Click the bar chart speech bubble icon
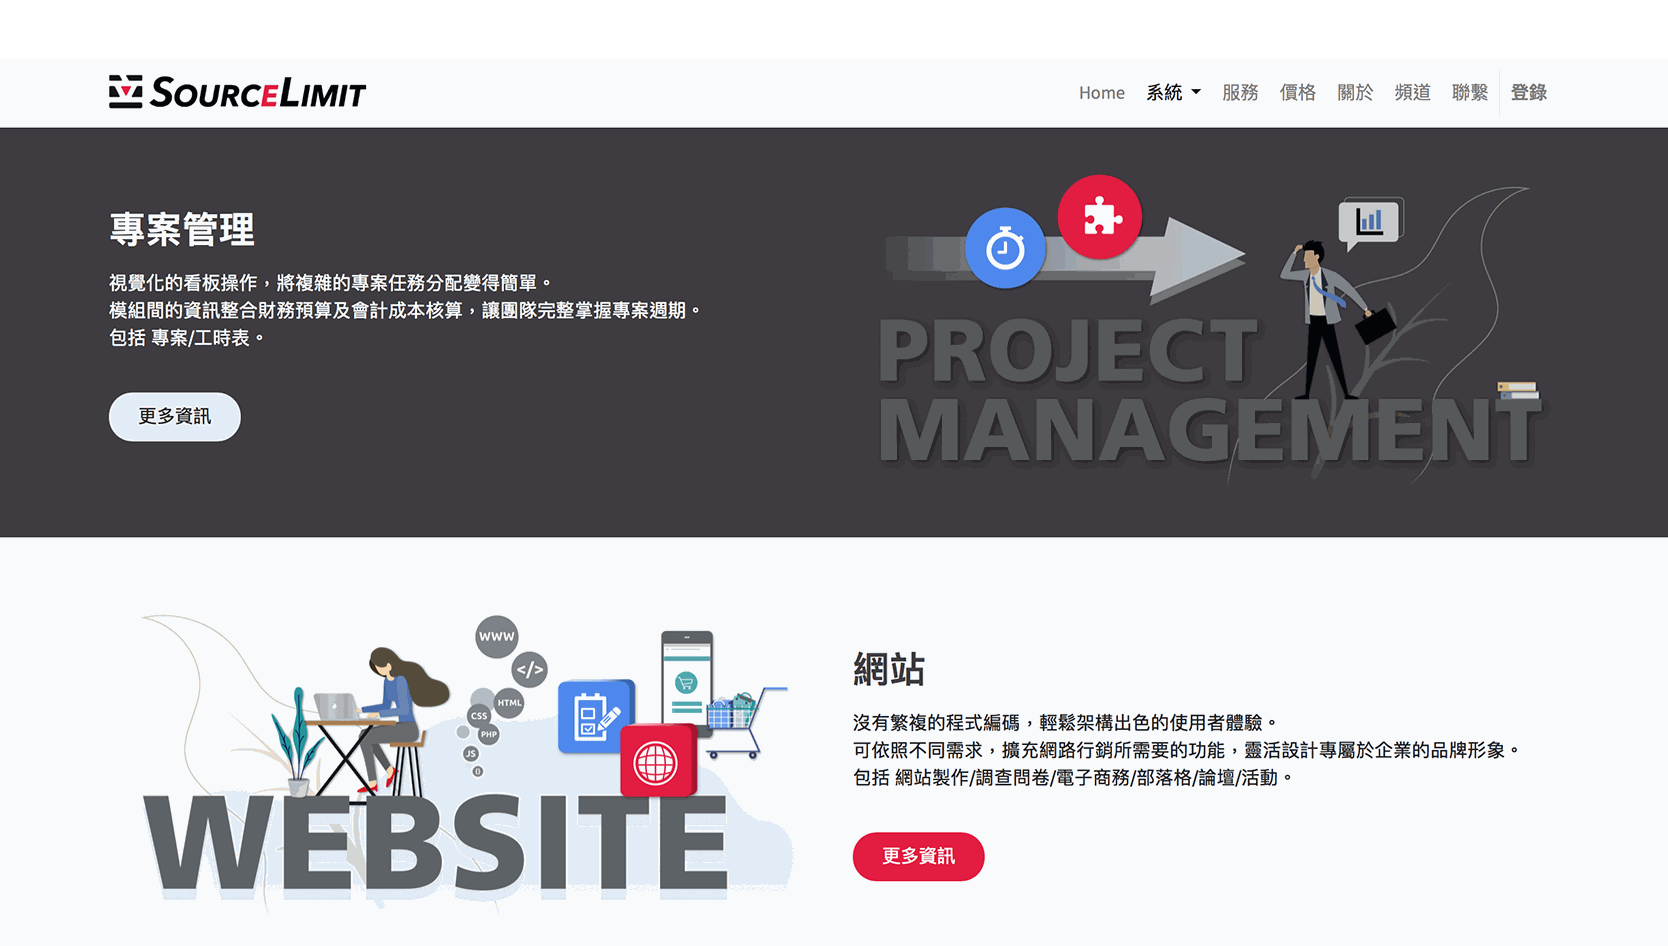This screenshot has height=946, width=1668. pos(1370,221)
